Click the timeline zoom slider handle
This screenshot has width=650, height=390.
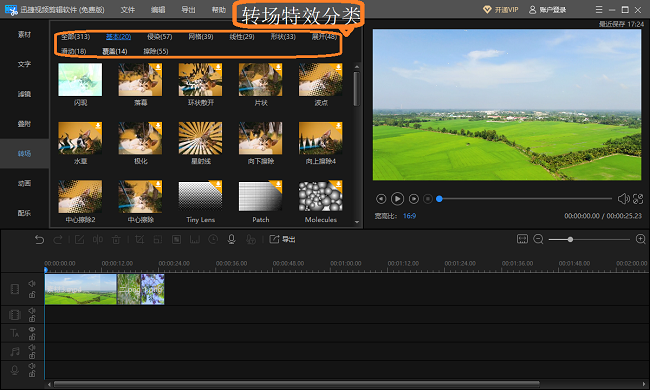(x=570, y=240)
